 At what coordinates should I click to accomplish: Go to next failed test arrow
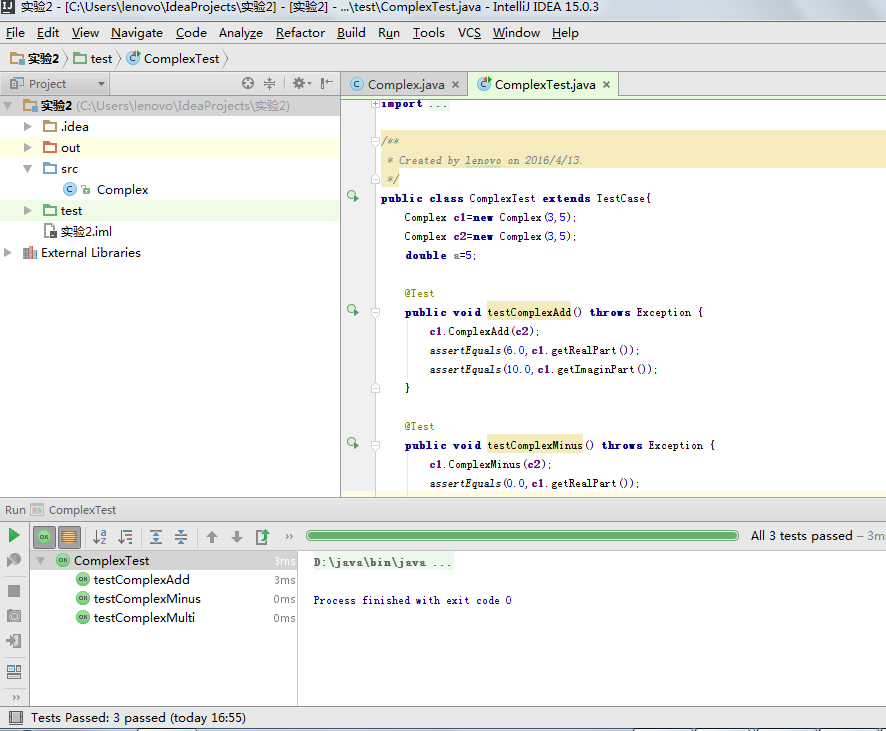(237, 537)
